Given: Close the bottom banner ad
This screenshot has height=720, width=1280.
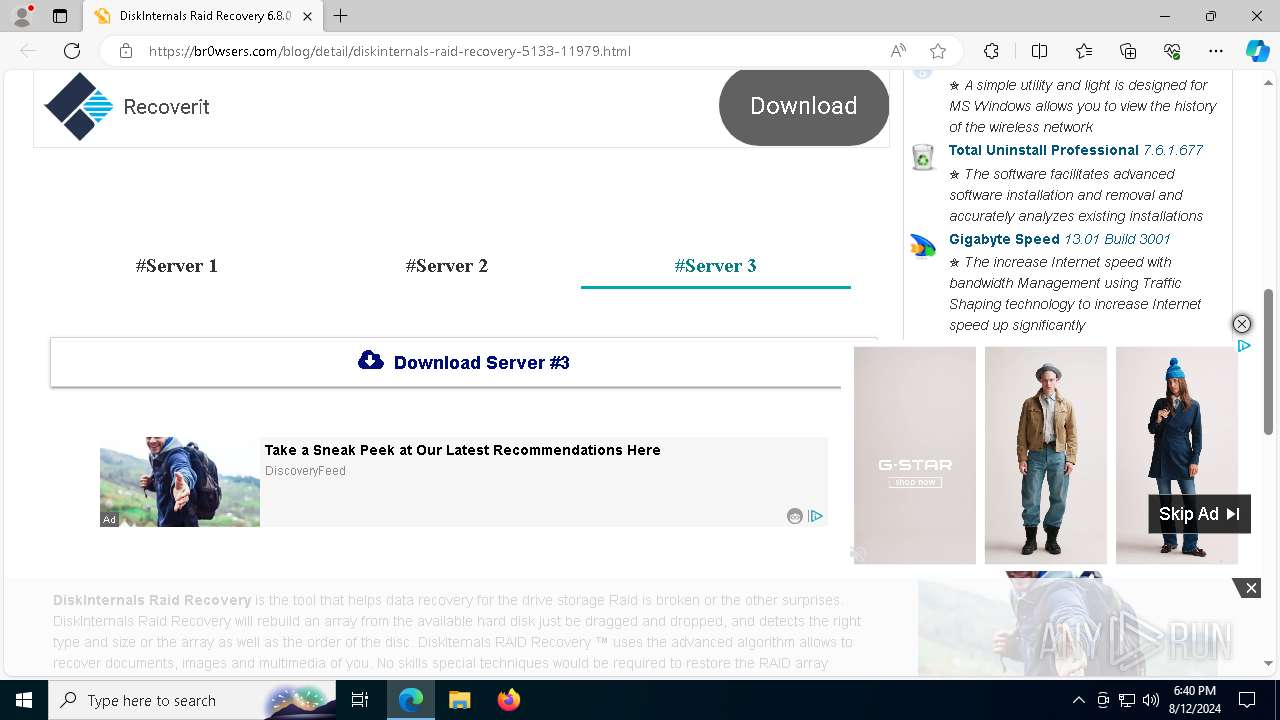Looking at the screenshot, I should tap(1250, 588).
